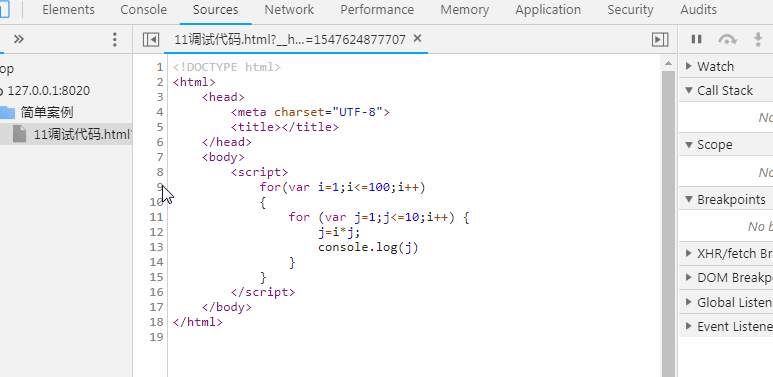Screen dimensions: 773x377
Task: Set breakpoint on line 13 gutter
Action: click(x=156, y=247)
